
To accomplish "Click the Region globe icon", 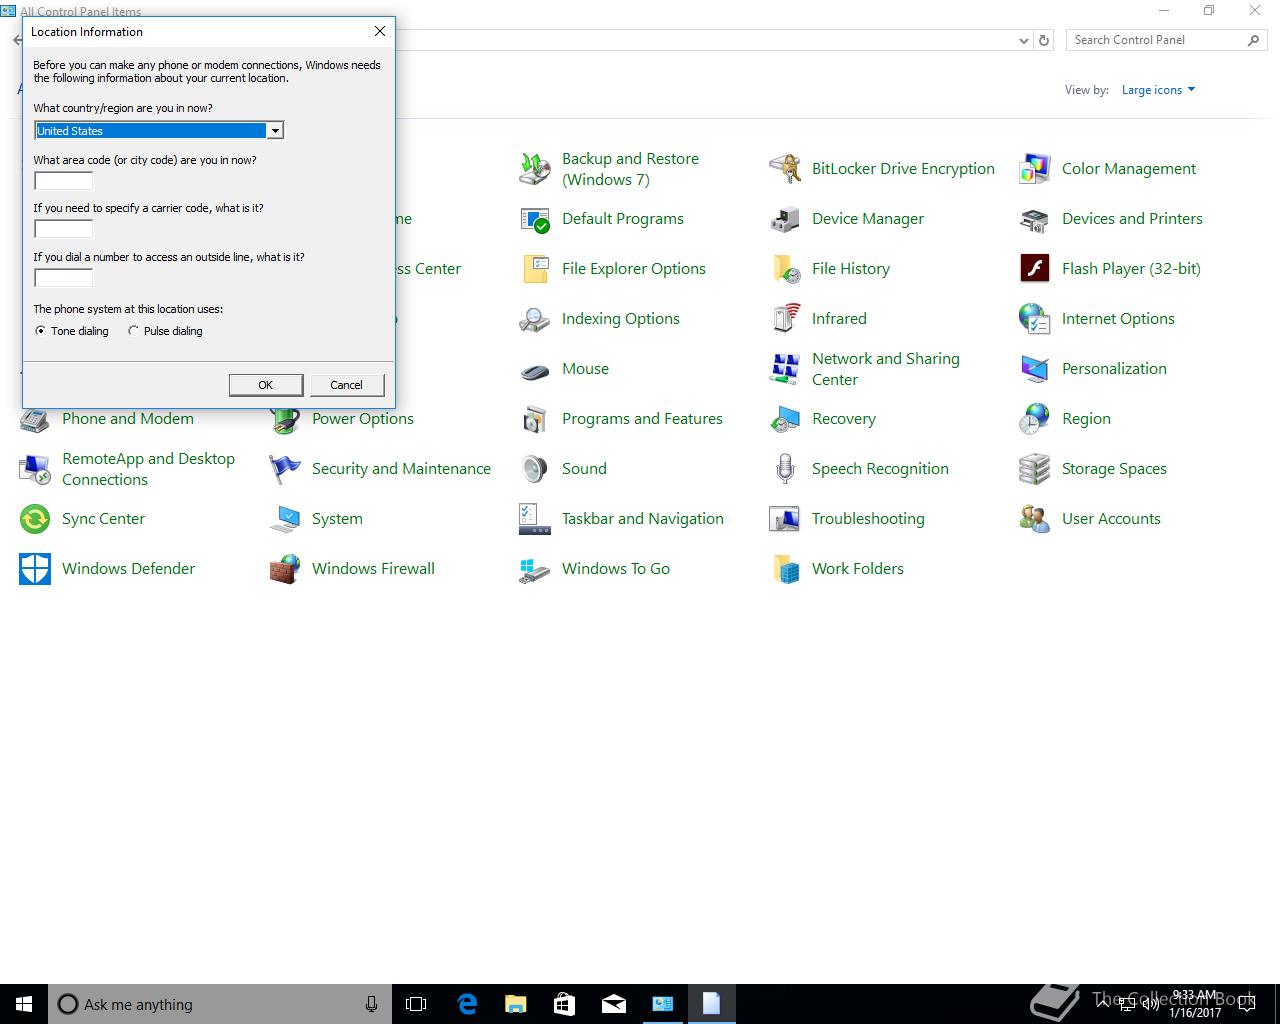I will coord(1035,419).
